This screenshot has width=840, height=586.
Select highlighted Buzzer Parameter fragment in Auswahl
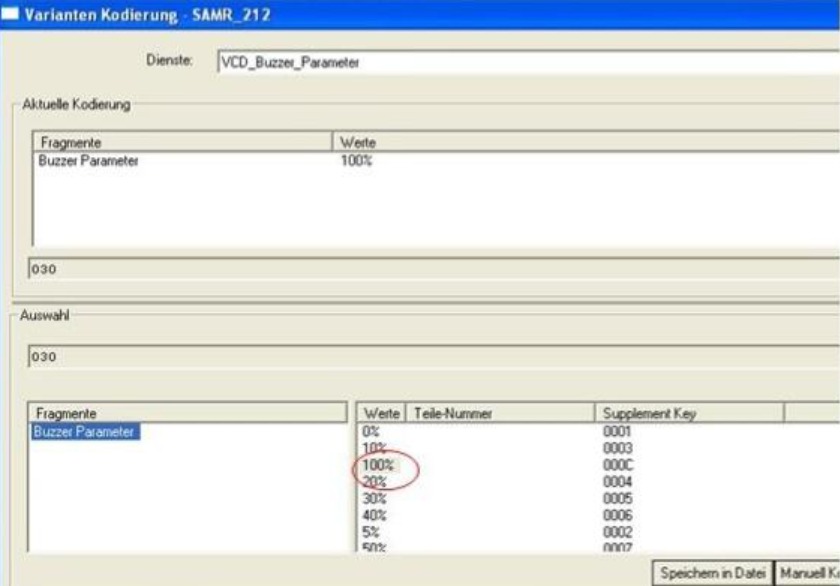pyautogui.click(x=86, y=432)
